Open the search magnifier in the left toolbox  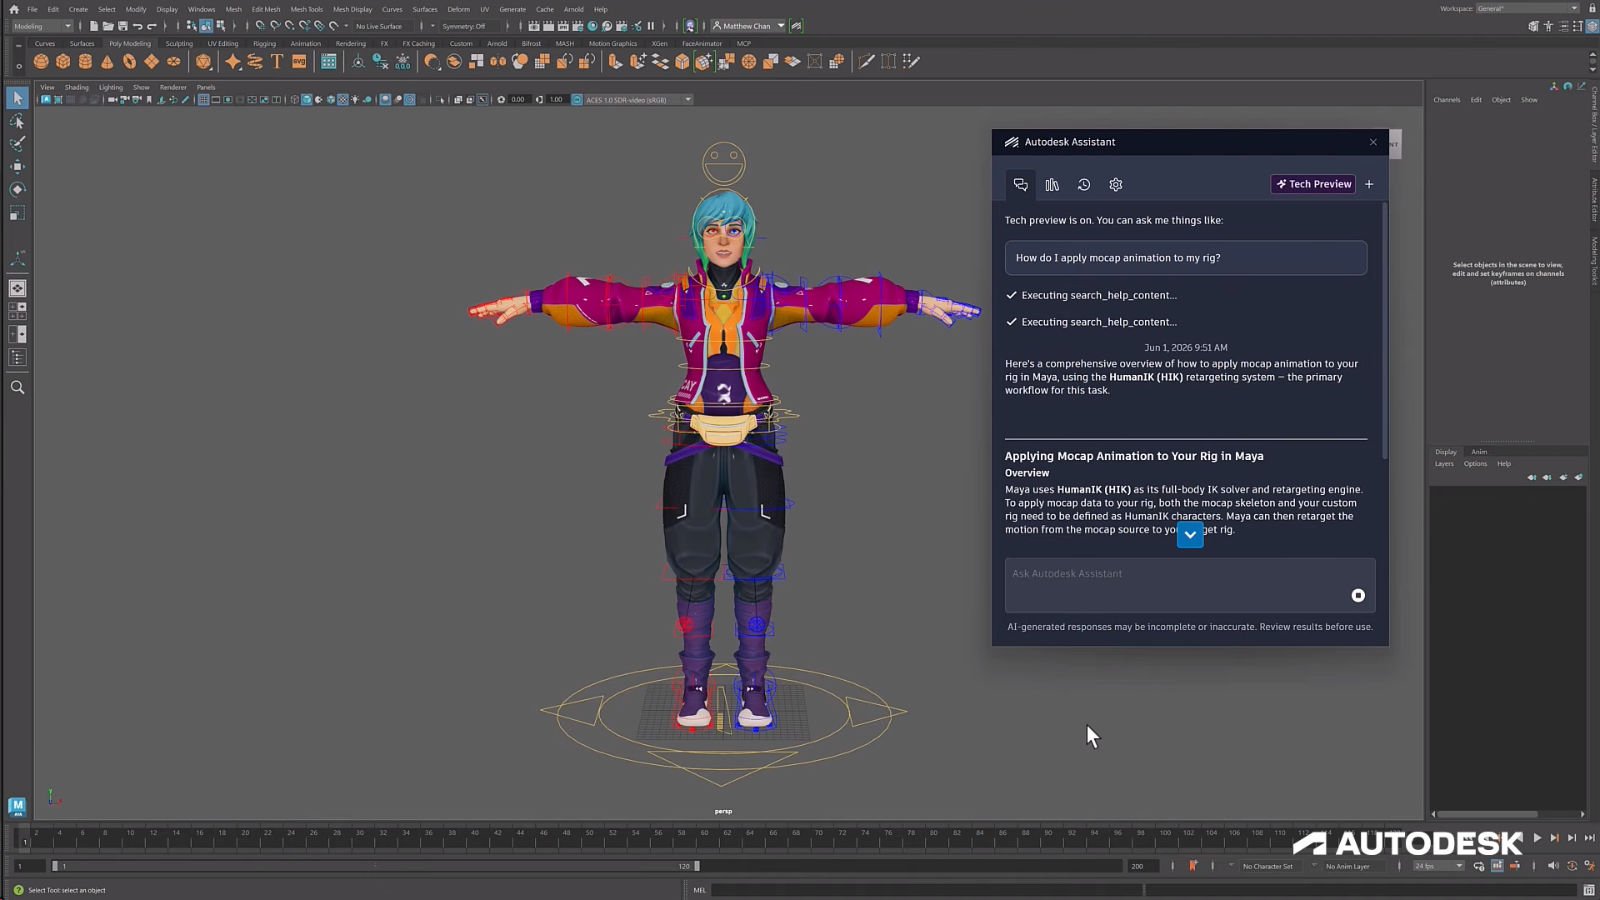click(x=17, y=387)
